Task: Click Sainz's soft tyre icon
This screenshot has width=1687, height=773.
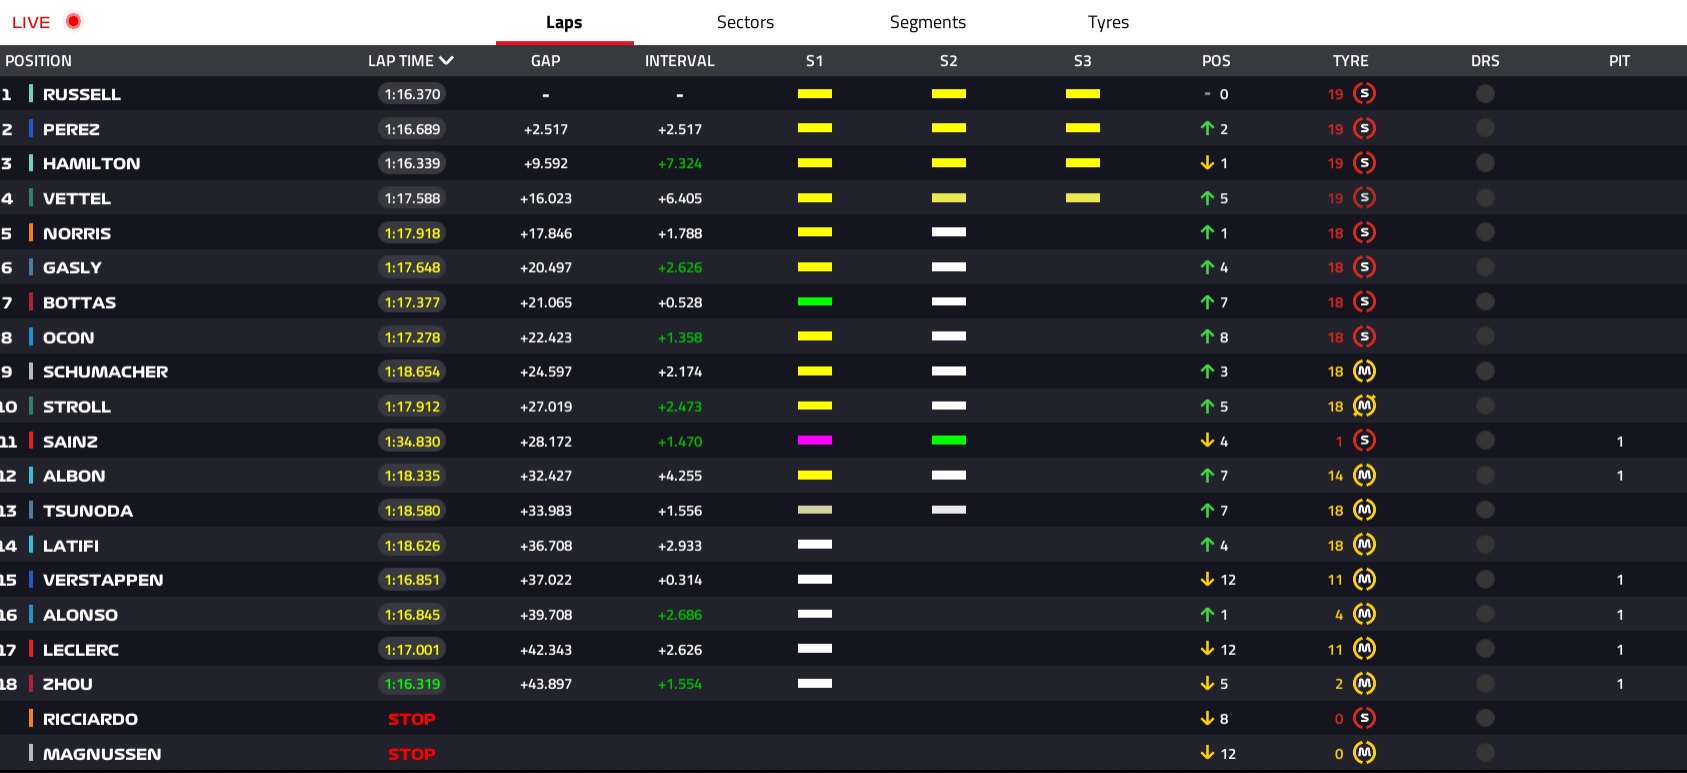Action: pos(1364,441)
